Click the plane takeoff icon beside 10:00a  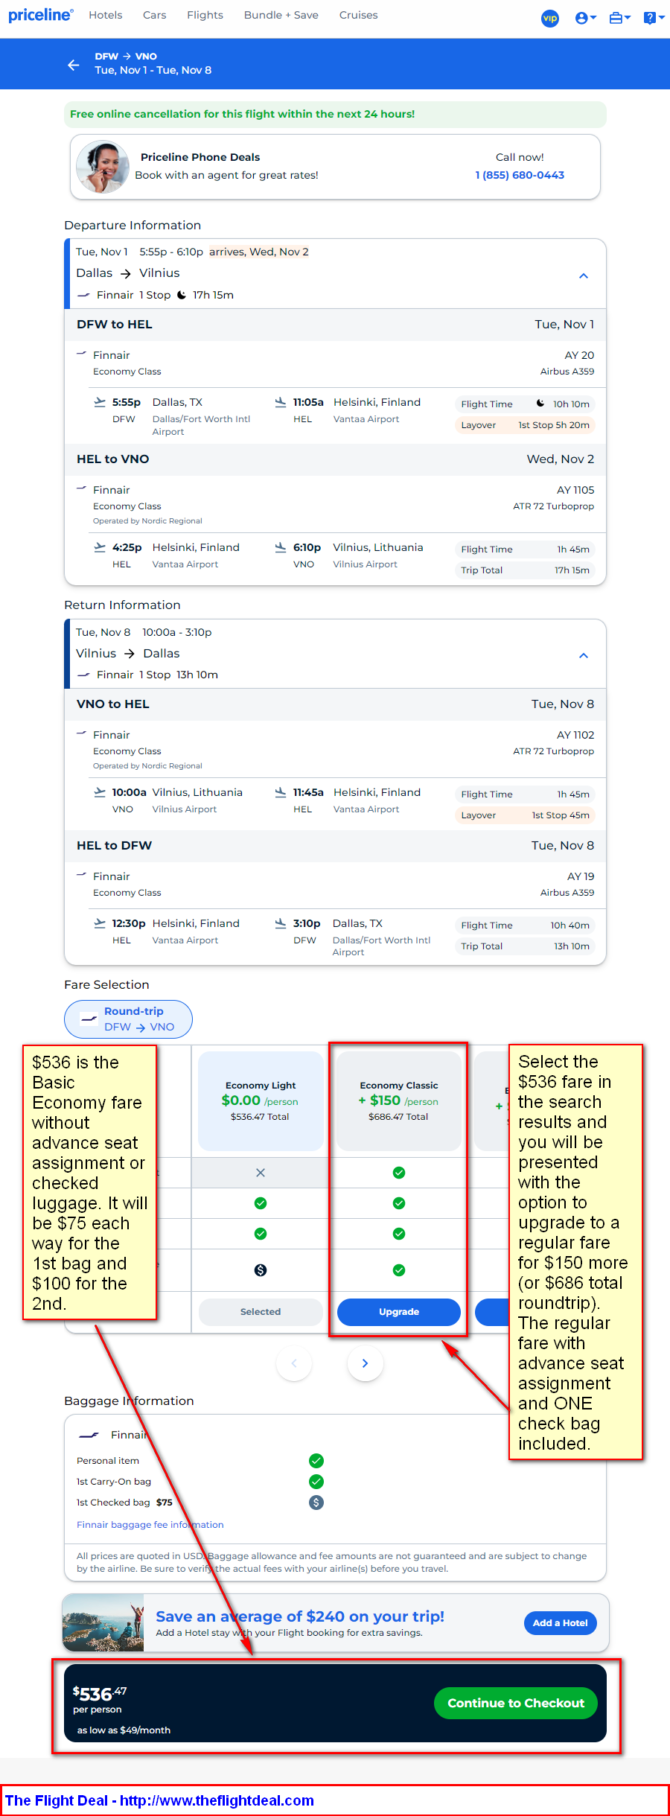click(99, 792)
